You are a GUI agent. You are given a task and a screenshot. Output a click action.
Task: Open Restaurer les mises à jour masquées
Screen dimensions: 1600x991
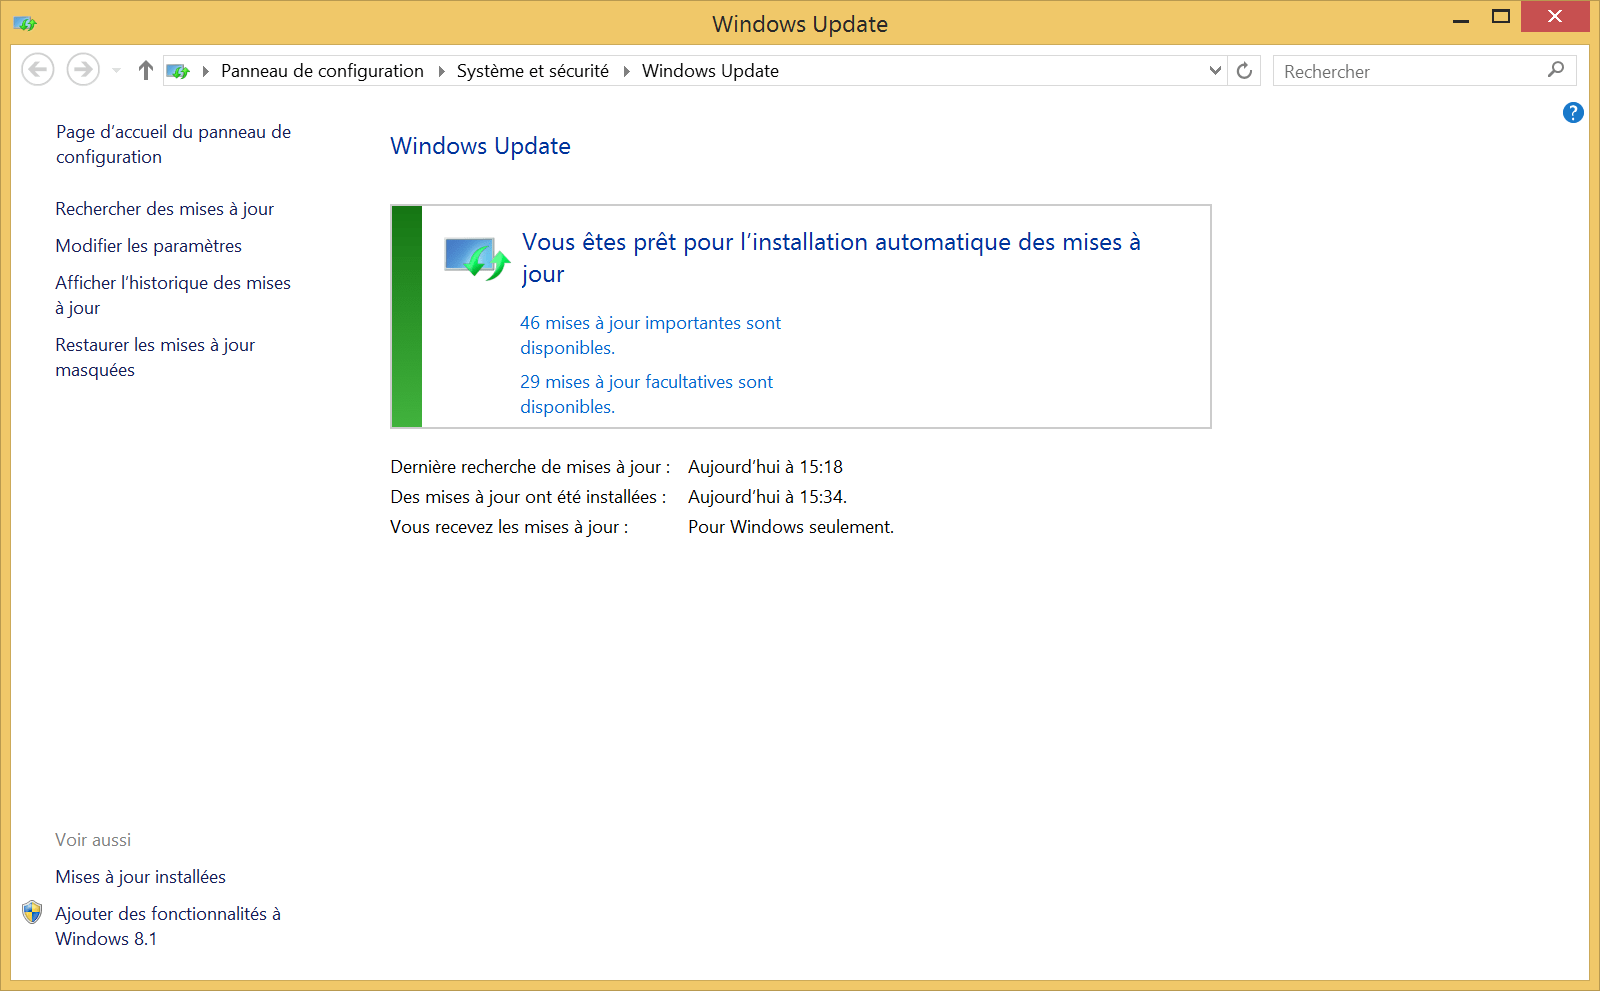click(x=155, y=357)
